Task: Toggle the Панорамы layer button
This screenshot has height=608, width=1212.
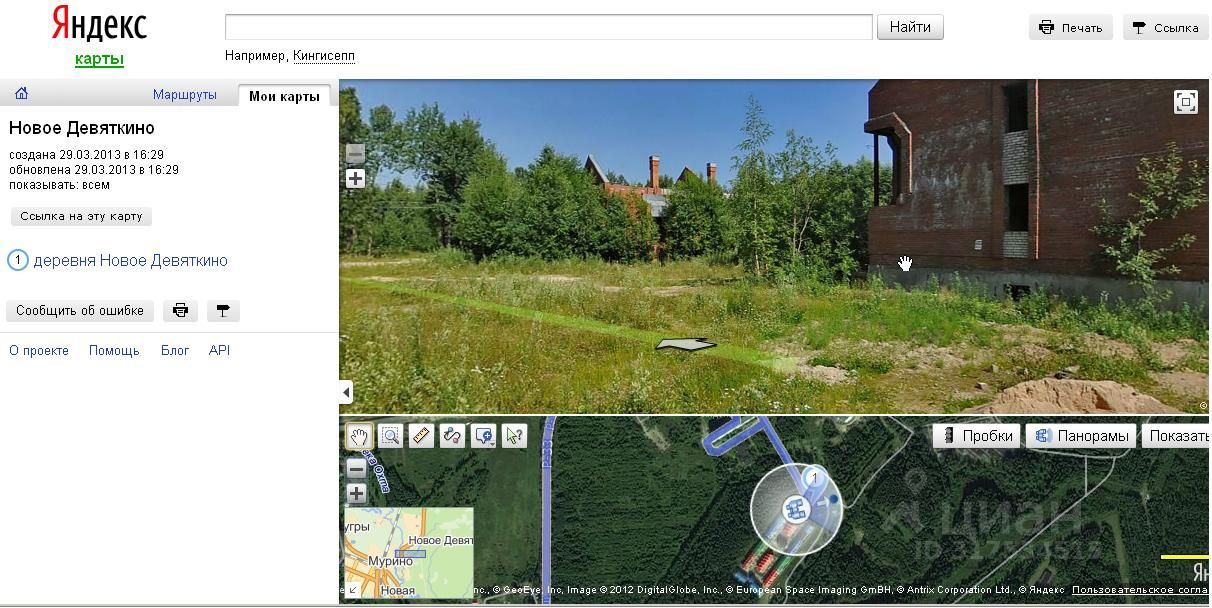Action: click(x=1083, y=436)
